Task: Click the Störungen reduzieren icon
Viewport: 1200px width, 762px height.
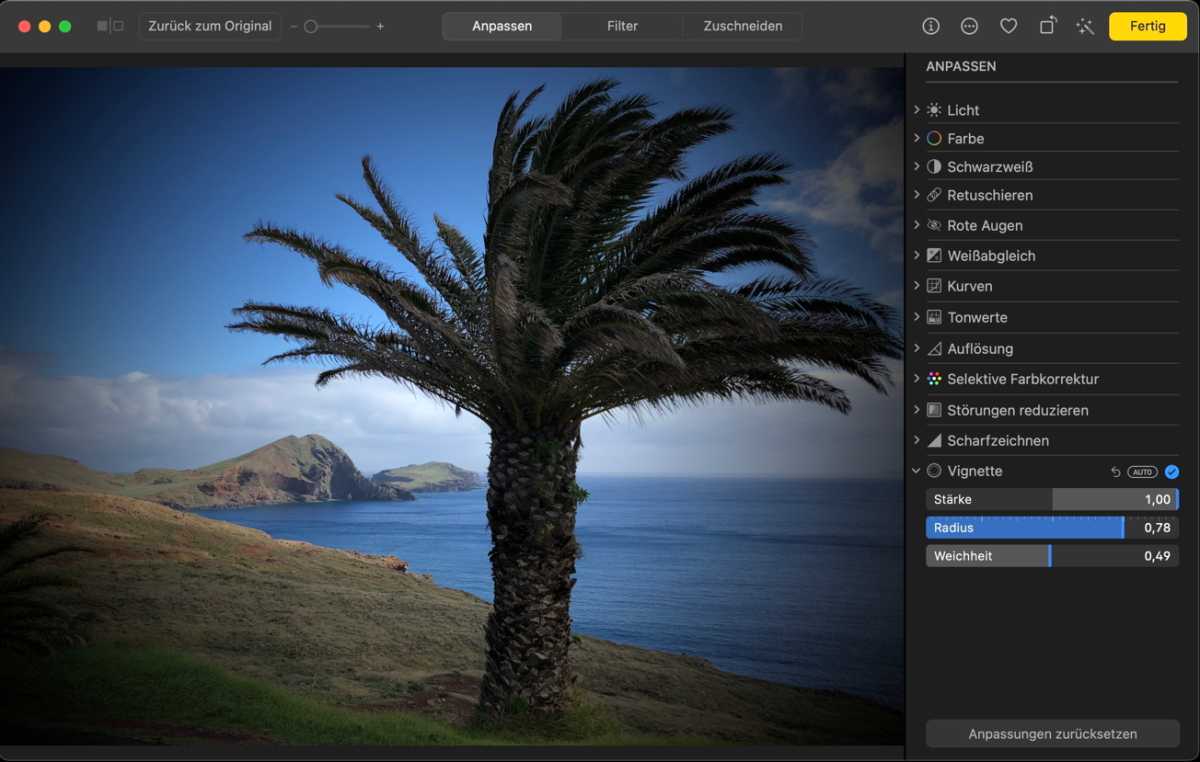Action: (934, 410)
